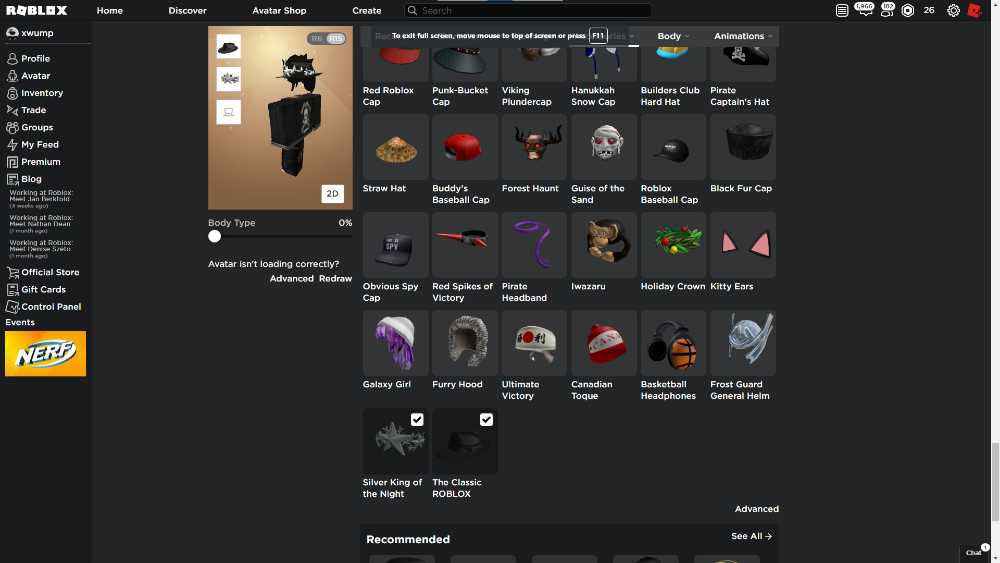Open the Trade sidebar icon
1000x563 pixels.
pyautogui.click(x=12, y=110)
